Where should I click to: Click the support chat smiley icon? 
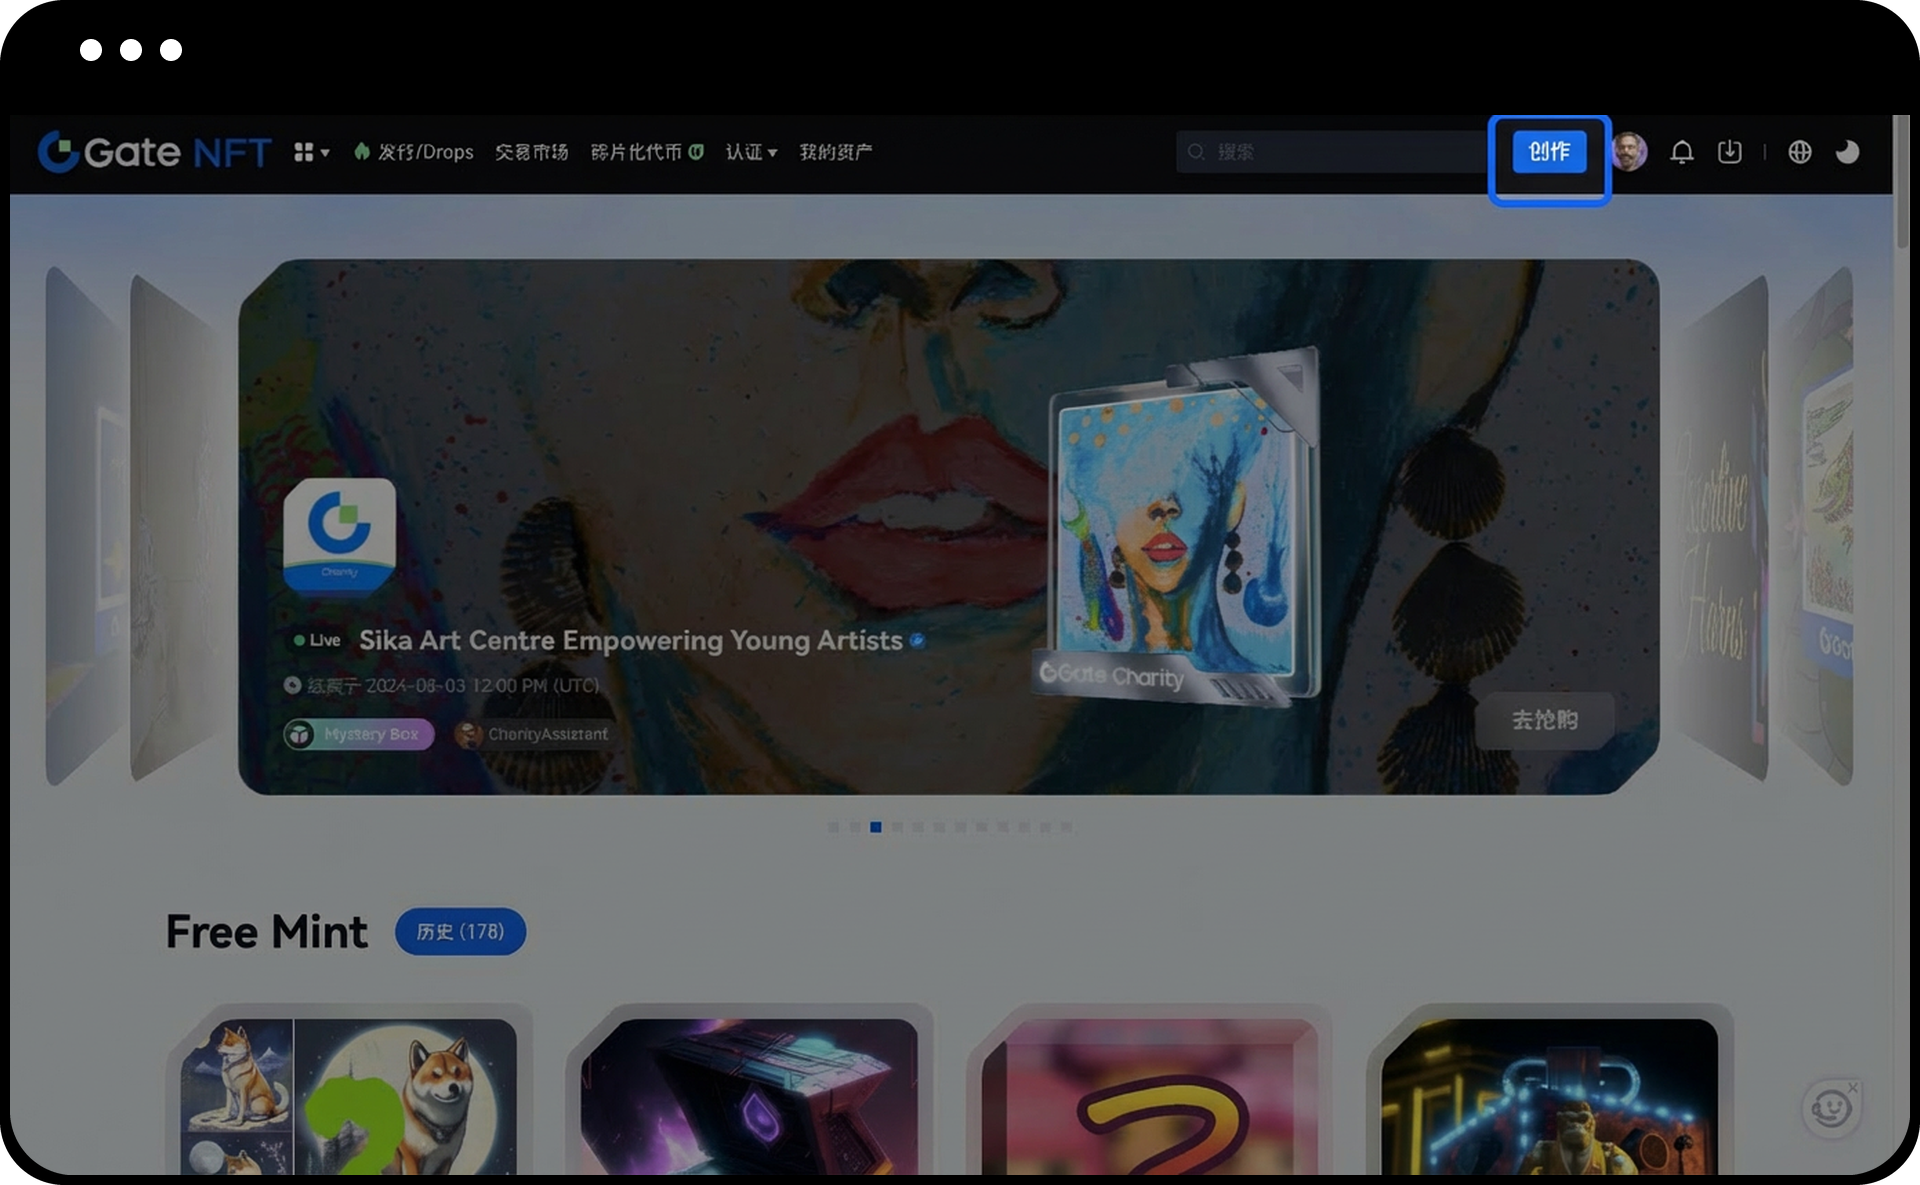[x=1830, y=1108]
